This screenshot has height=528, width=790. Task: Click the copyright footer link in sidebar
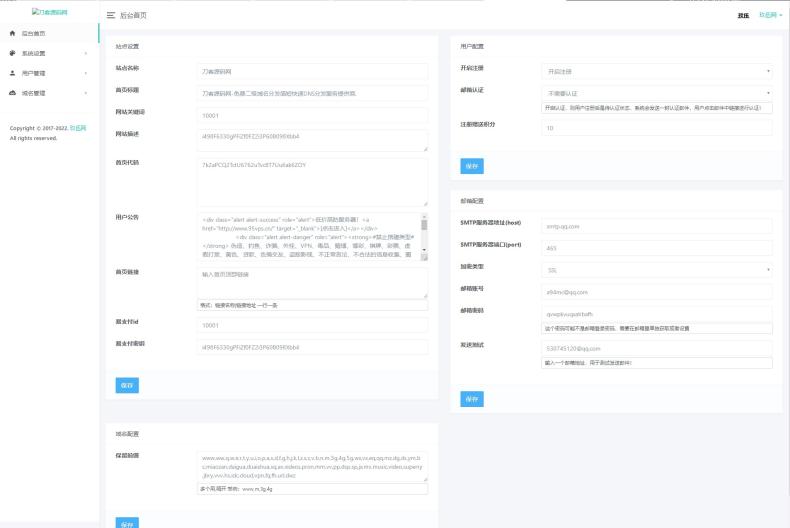[x=78, y=128]
